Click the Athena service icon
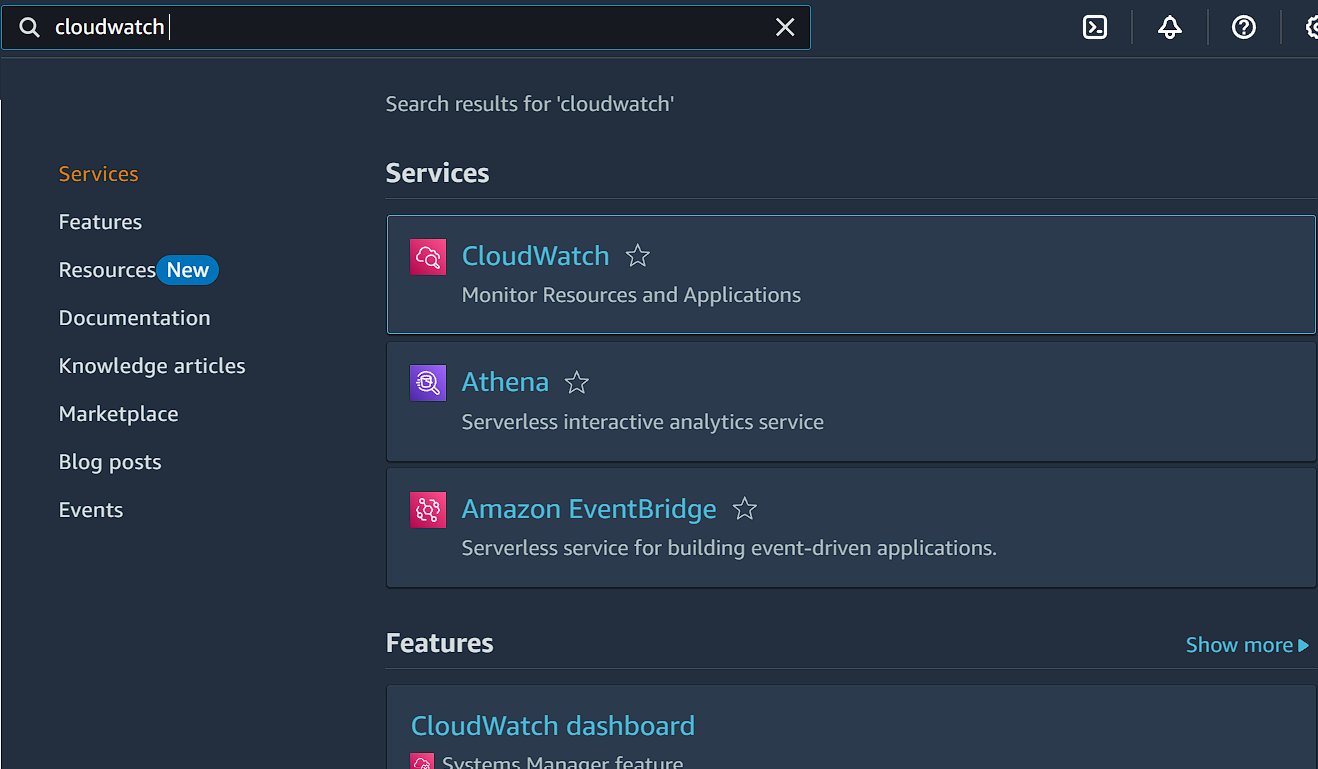 point(428,383)
